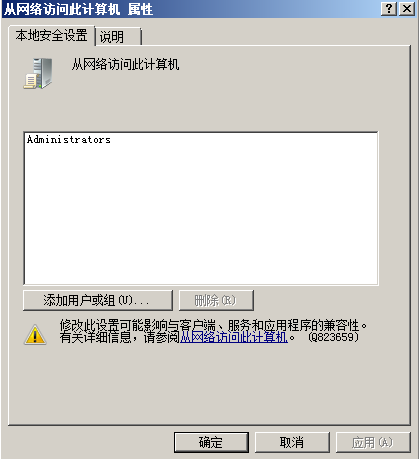
Task: Click blank title bar area left of help button
Action: click(267, 9)
